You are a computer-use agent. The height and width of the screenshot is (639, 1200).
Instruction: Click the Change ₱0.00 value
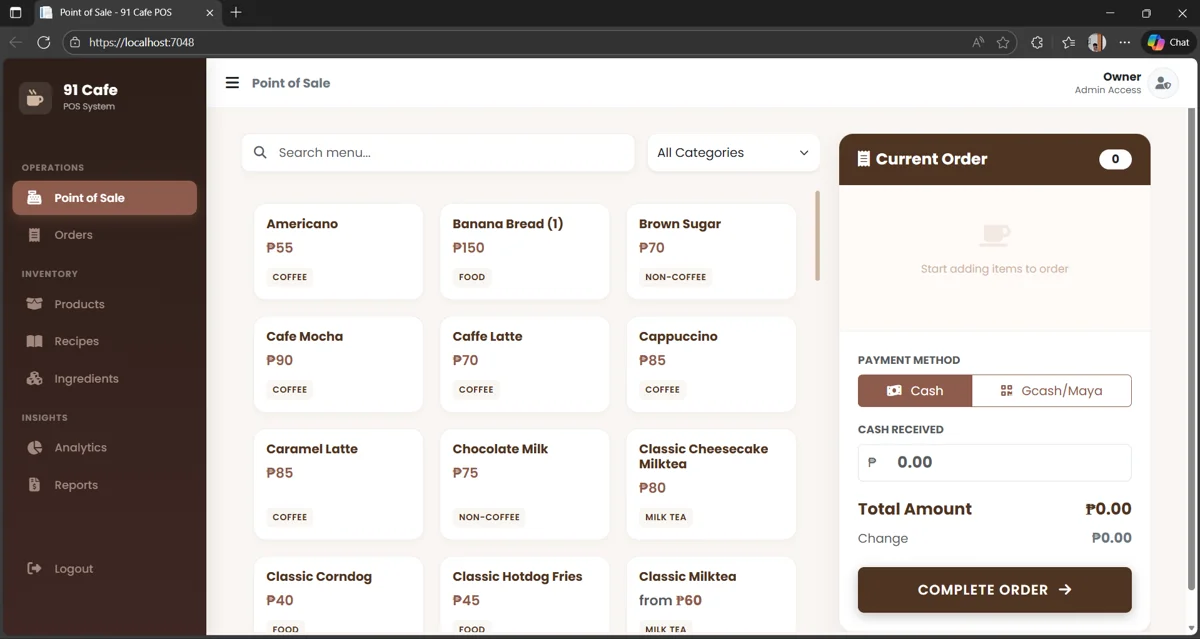tap(1111, 538)
